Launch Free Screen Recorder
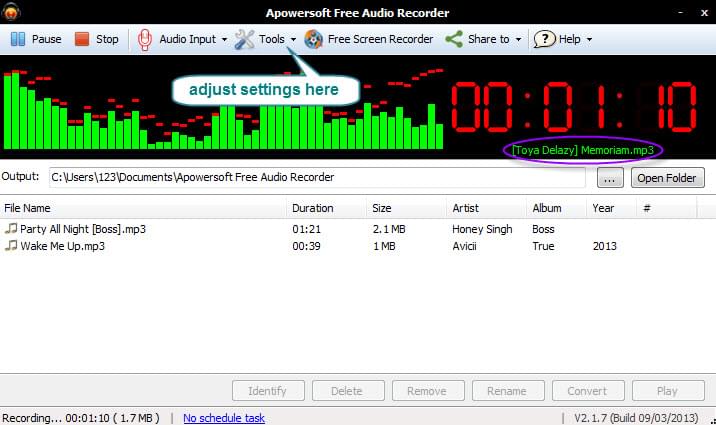Screen dimensions: 716x425 click(369, 39)
